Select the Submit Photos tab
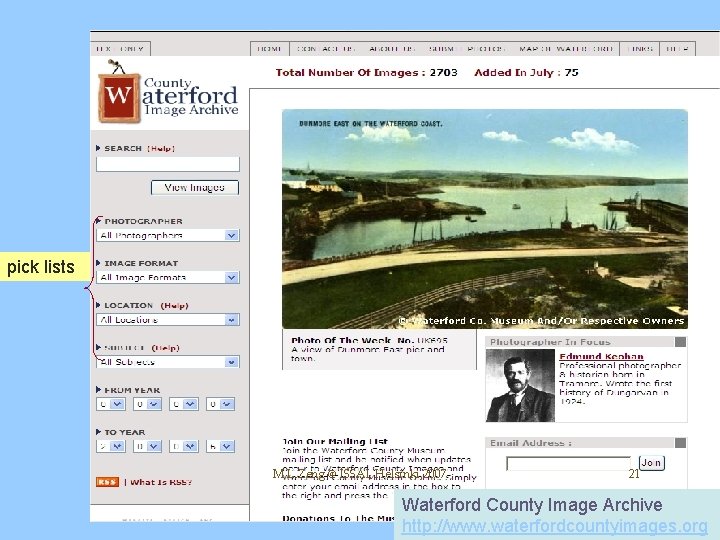 [x=467, y=49]
